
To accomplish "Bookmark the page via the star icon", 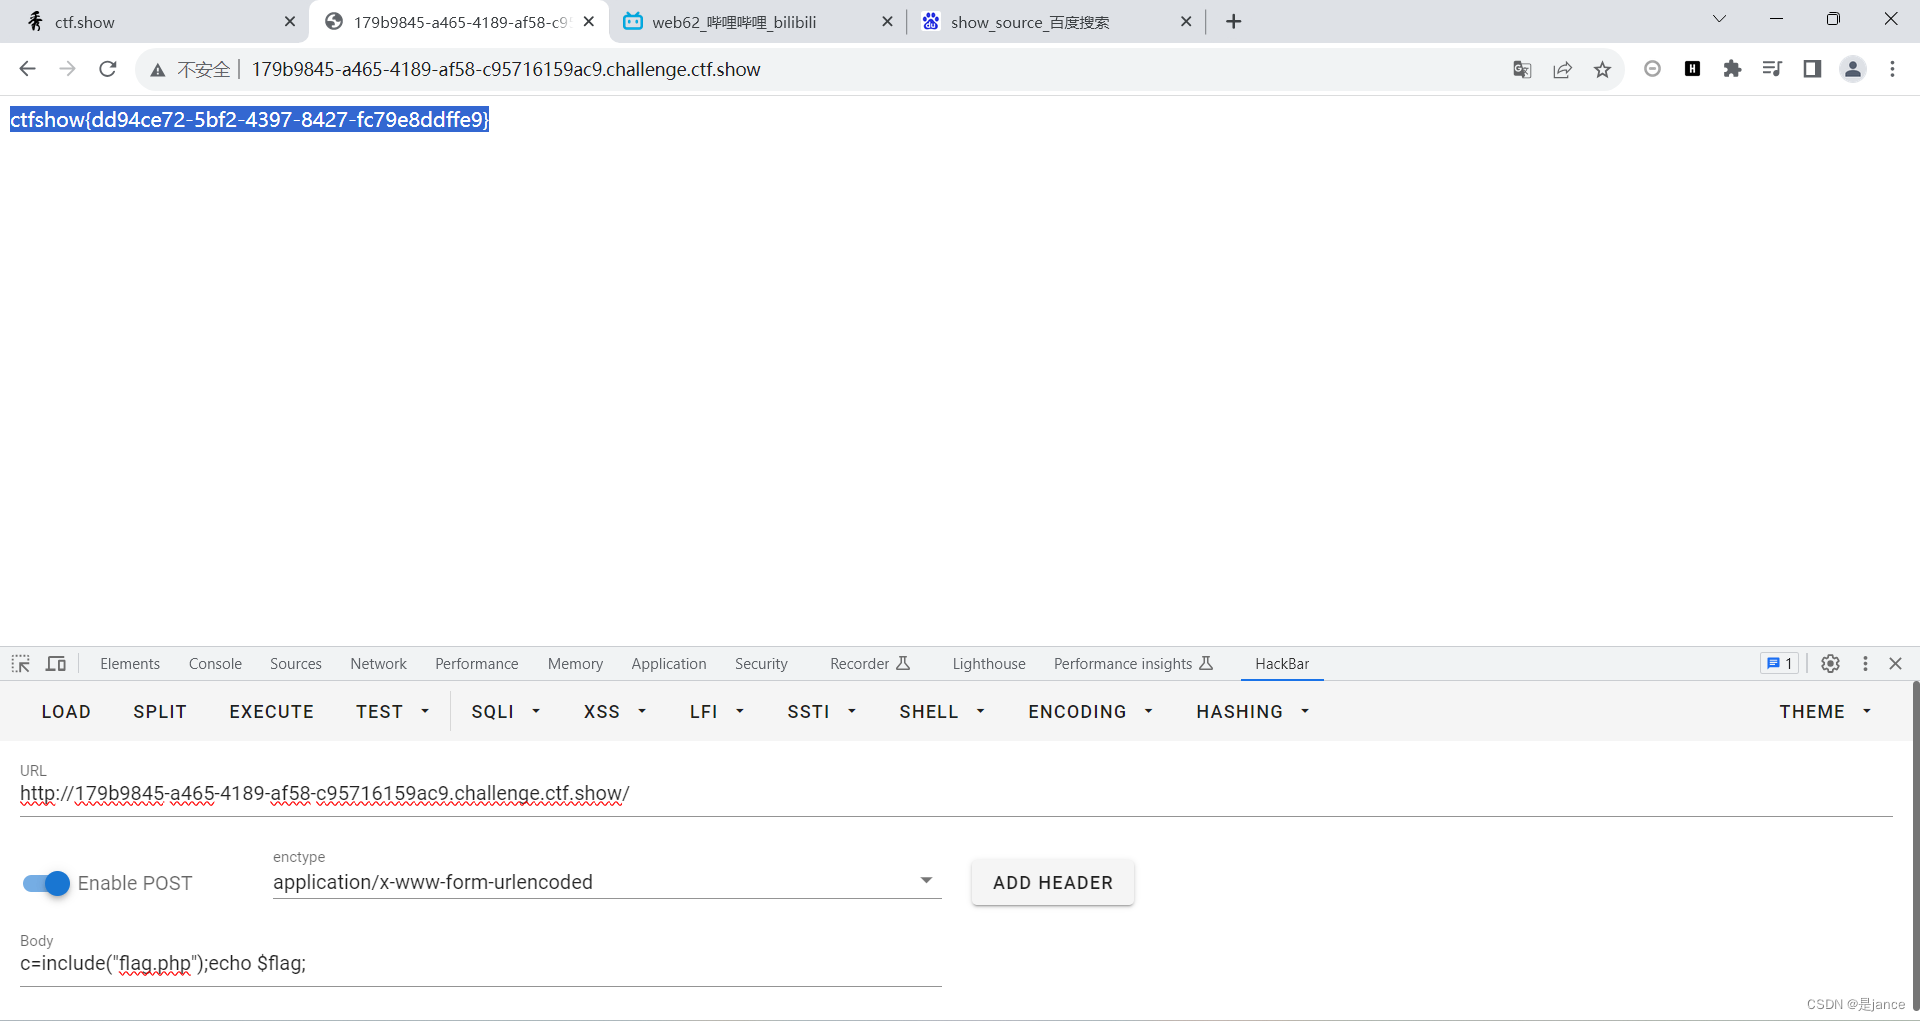I will point(1602,69).
